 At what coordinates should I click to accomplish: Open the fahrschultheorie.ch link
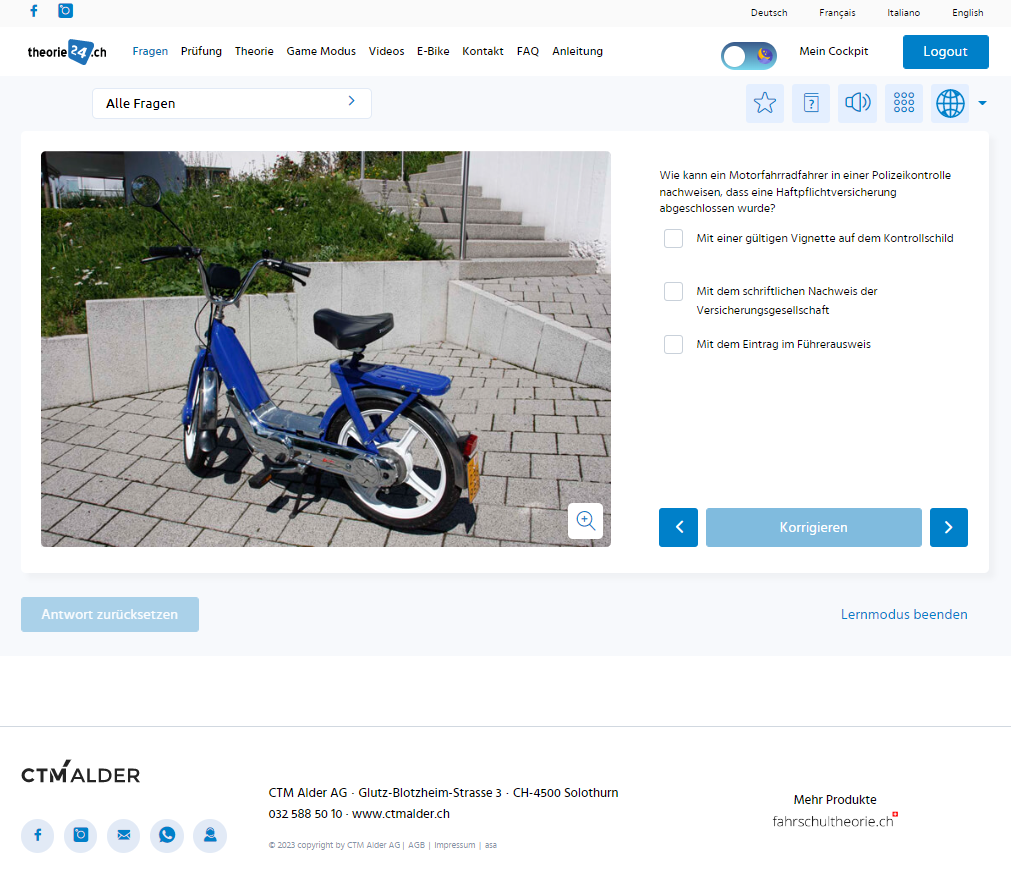tap(833, 821)
